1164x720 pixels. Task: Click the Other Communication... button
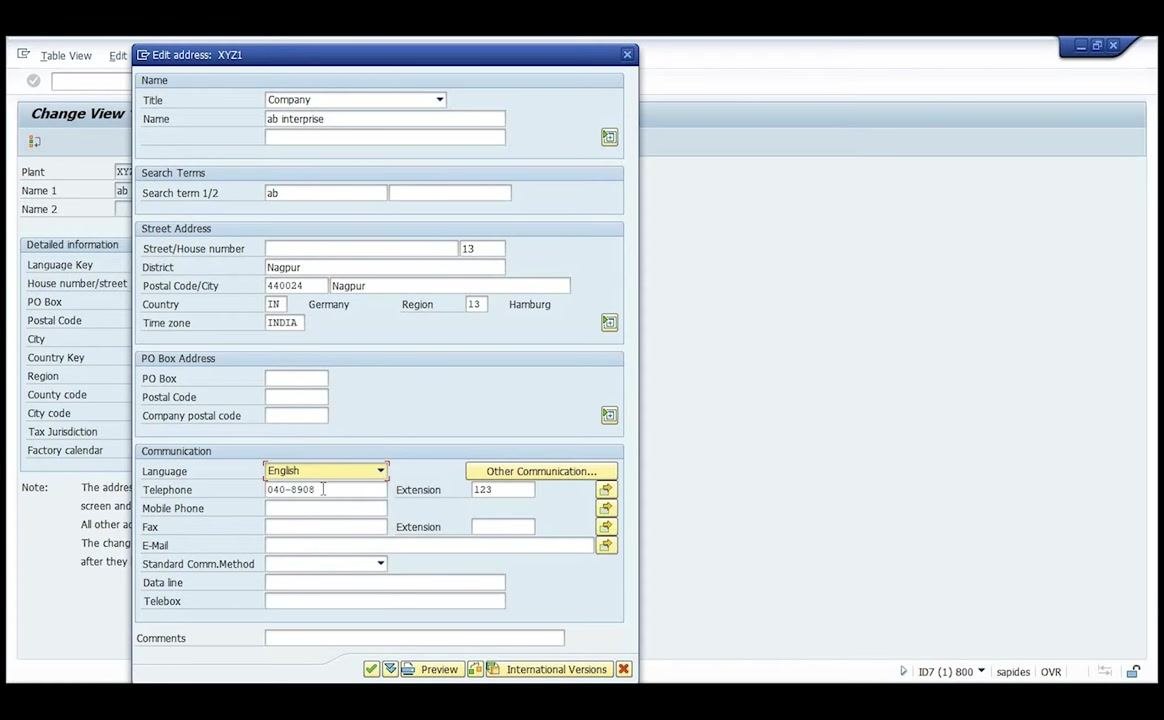[541, 471]
